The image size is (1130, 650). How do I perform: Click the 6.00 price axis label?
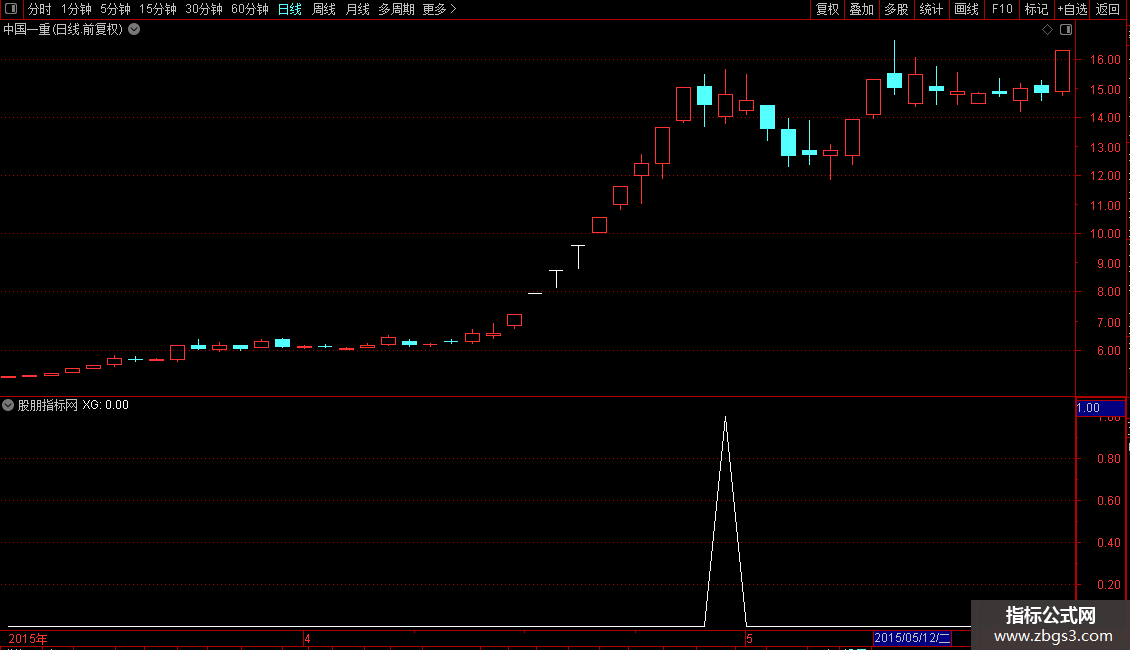click(1108, 350)
